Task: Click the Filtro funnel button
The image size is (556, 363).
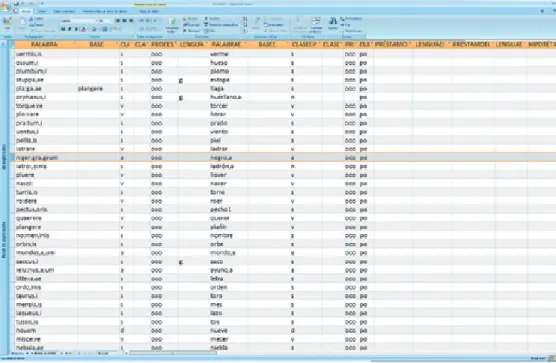Action: [257, 23]
